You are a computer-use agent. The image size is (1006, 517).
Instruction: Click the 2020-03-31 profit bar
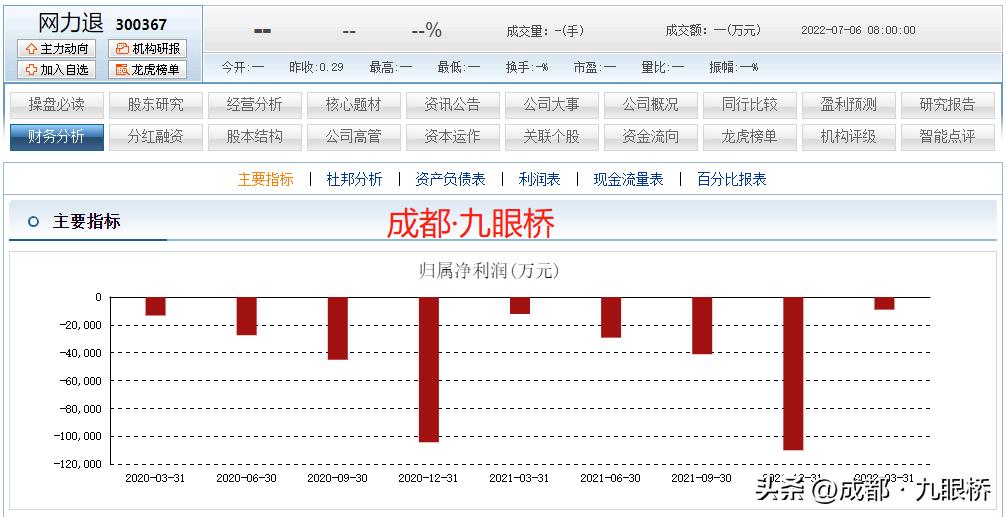155,306
